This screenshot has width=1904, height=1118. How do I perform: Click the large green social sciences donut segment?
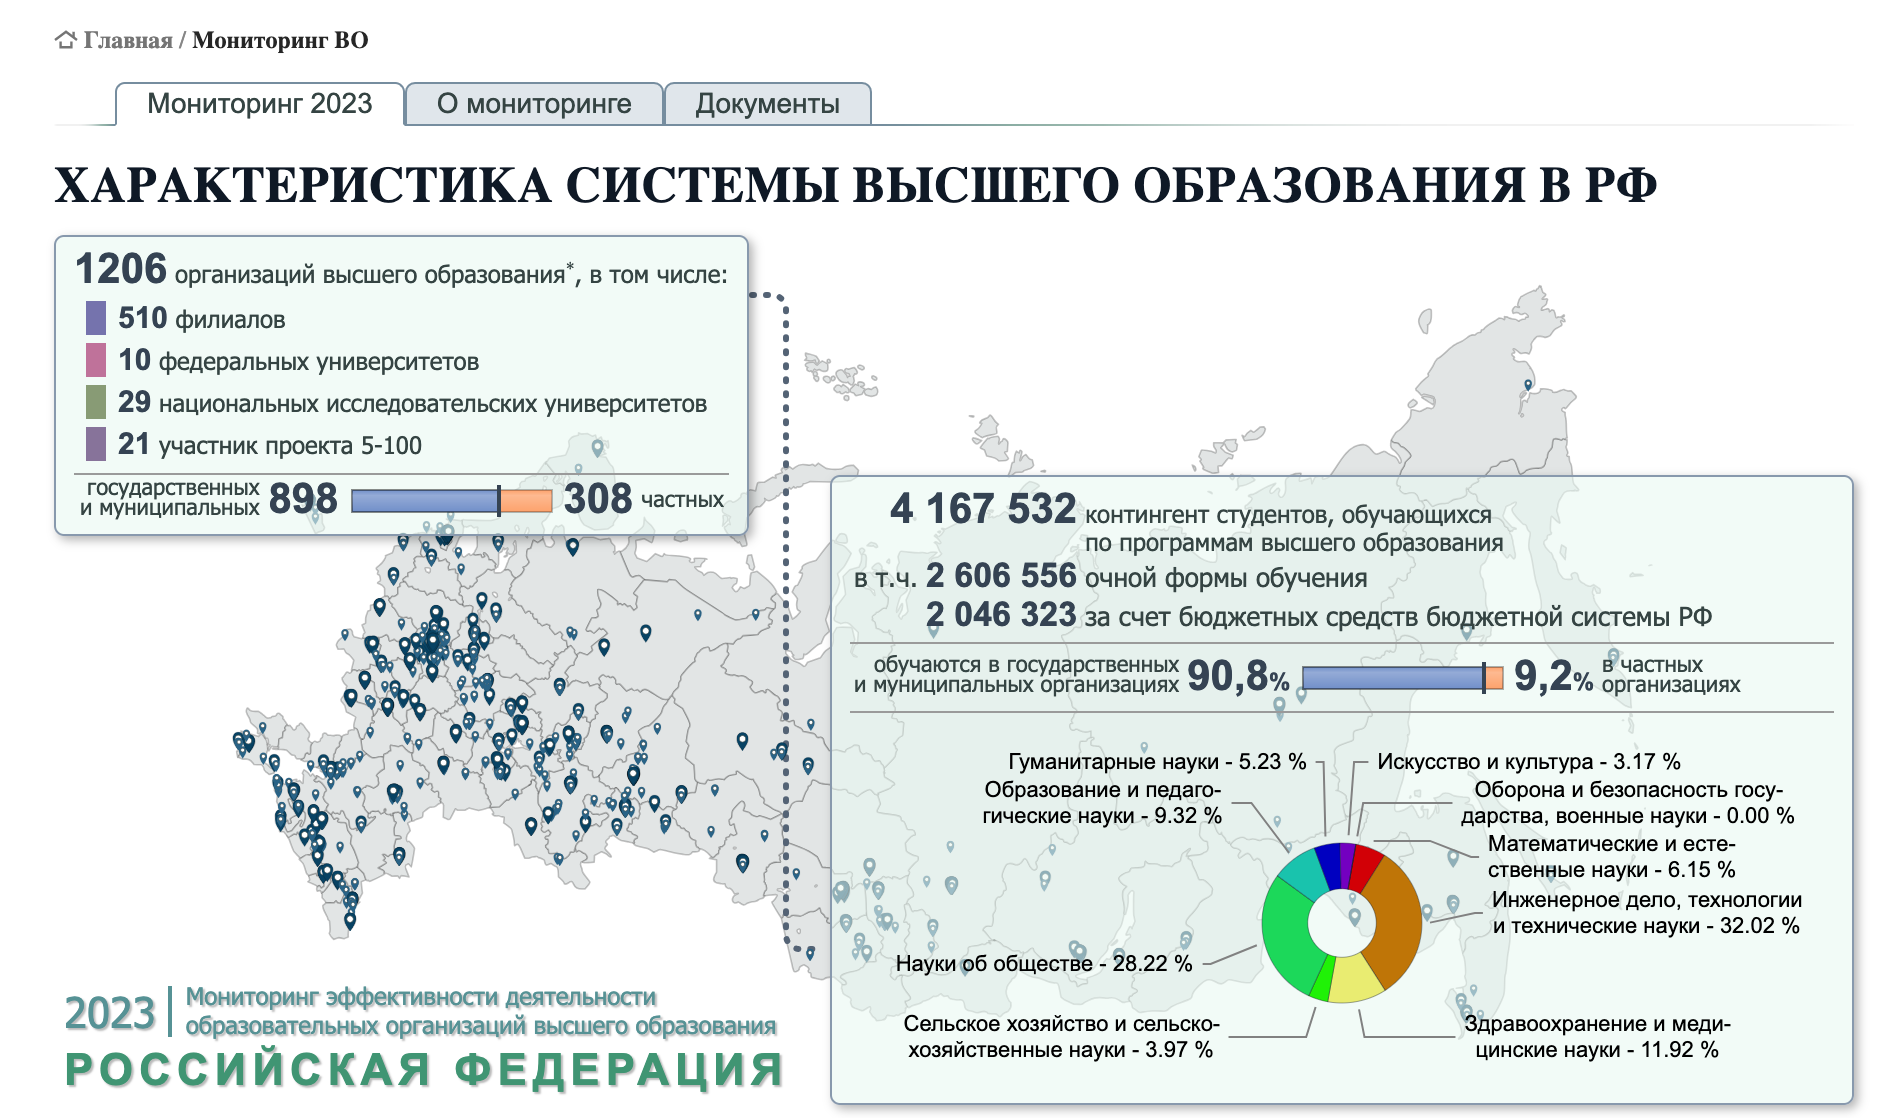pyautogui.click(x=1285, y=935)
